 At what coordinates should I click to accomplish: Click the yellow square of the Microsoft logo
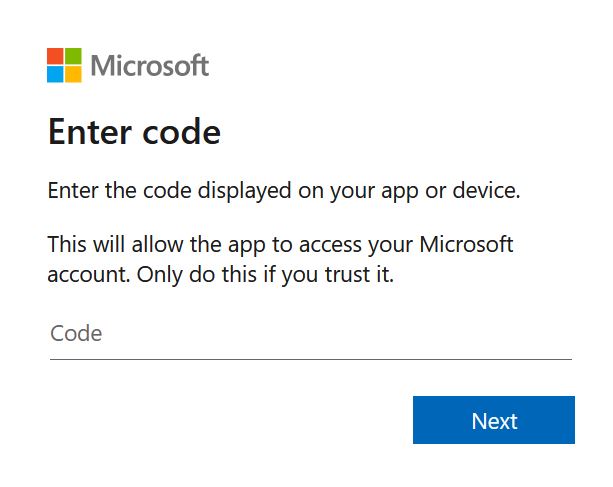73,74
